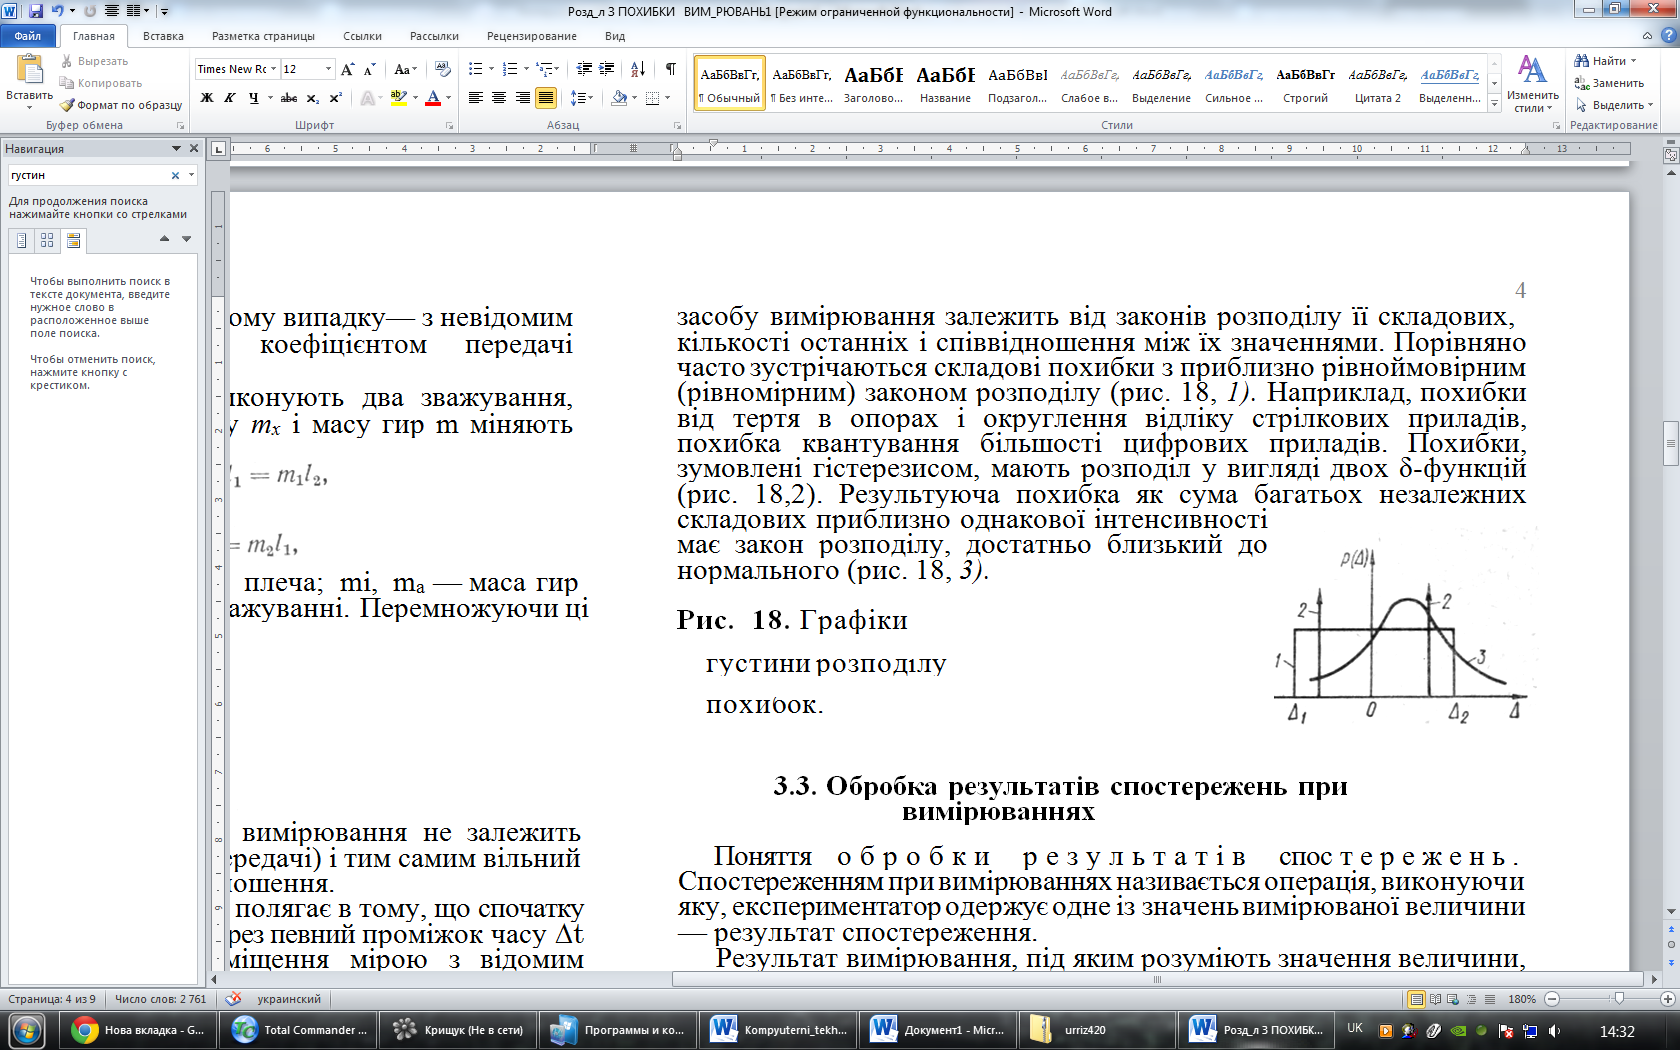Click Format Painter (Формат по образцу)
The height and width of the screenshot is (1050, 1680).
(121, 105)
